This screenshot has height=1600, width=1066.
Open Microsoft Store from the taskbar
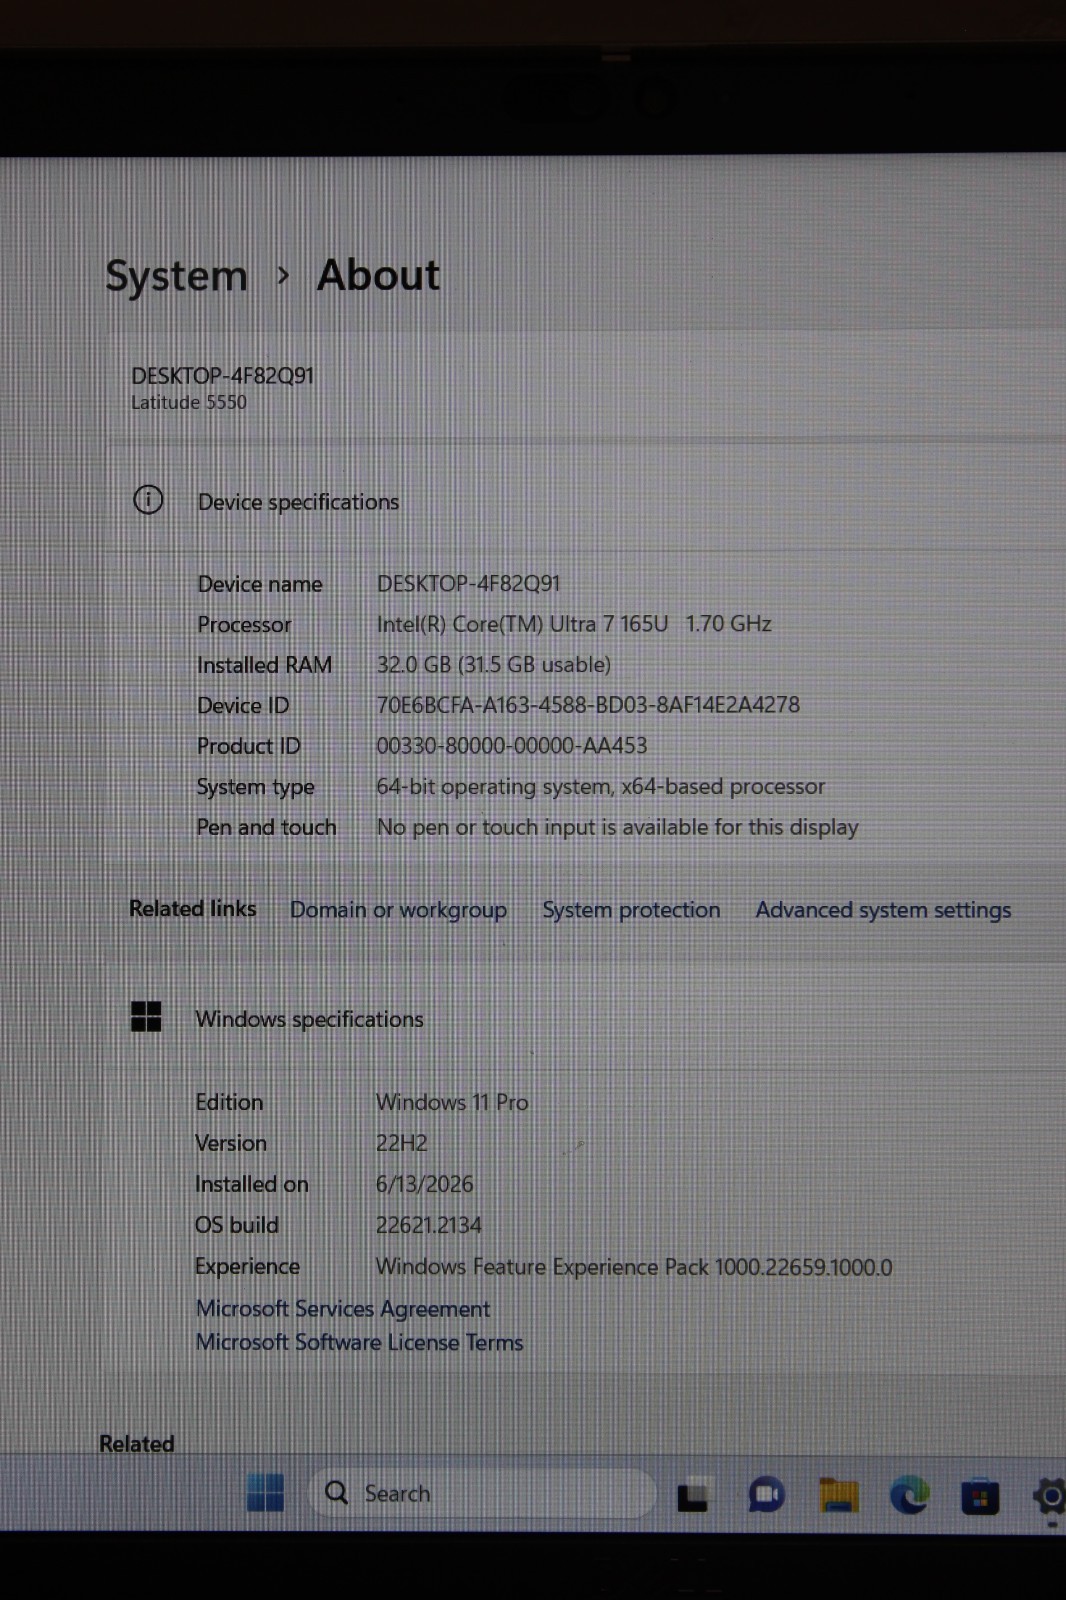980,1497
